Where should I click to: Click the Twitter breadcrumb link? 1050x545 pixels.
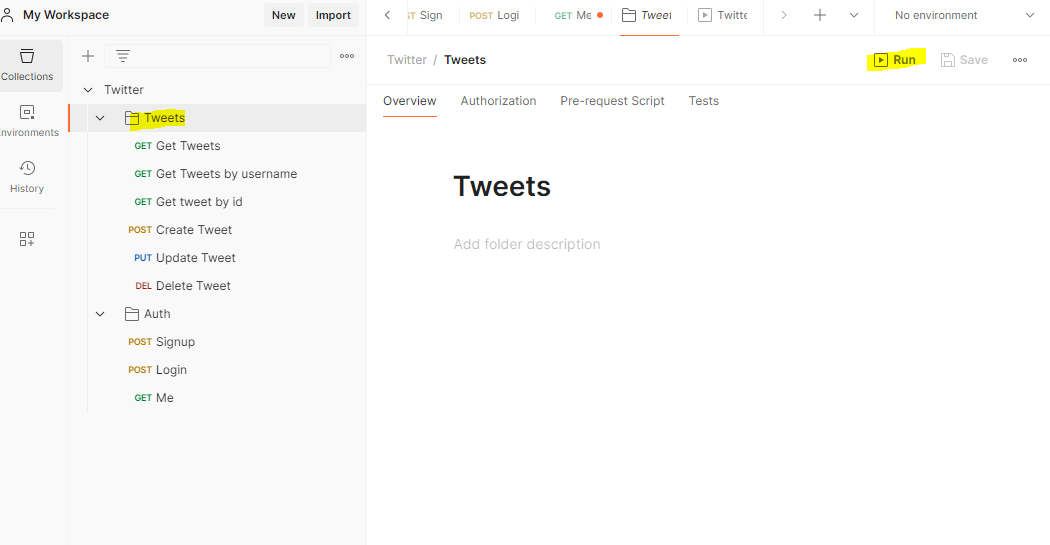click(406, 60)
